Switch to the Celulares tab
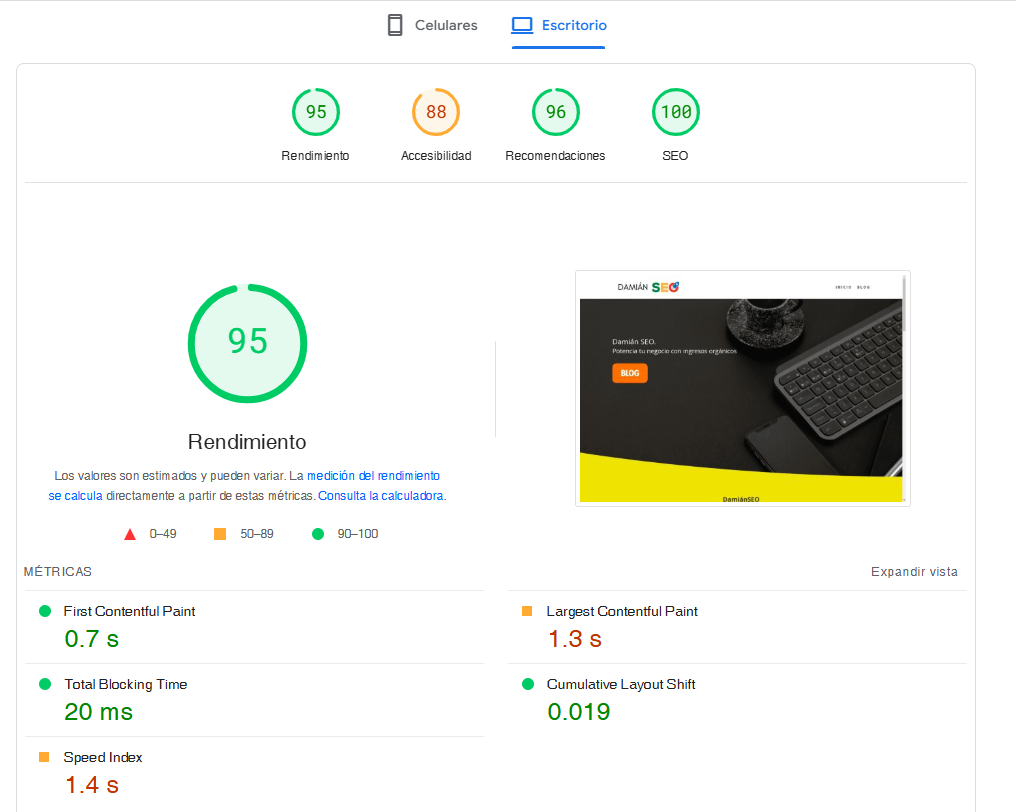 pos(432,26)
